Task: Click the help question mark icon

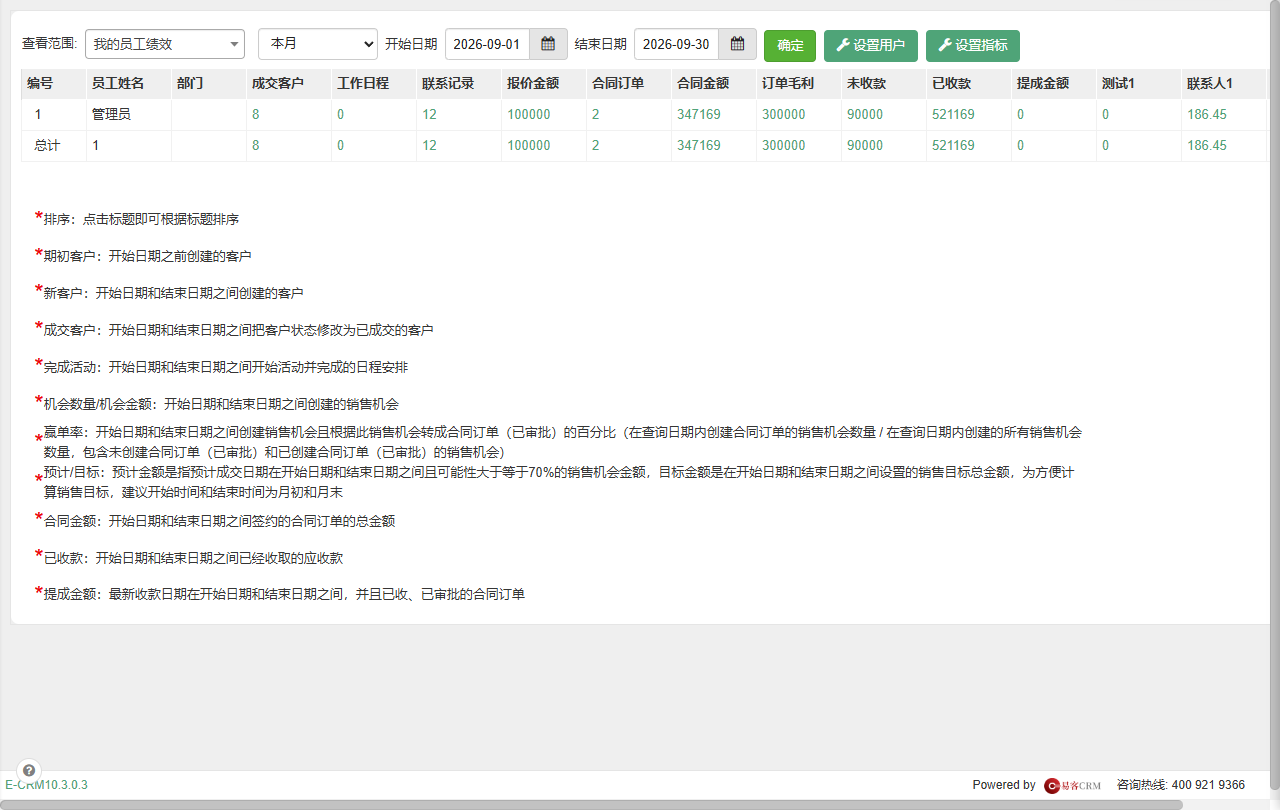Action: pyautogui.click(x=29, y=770)
